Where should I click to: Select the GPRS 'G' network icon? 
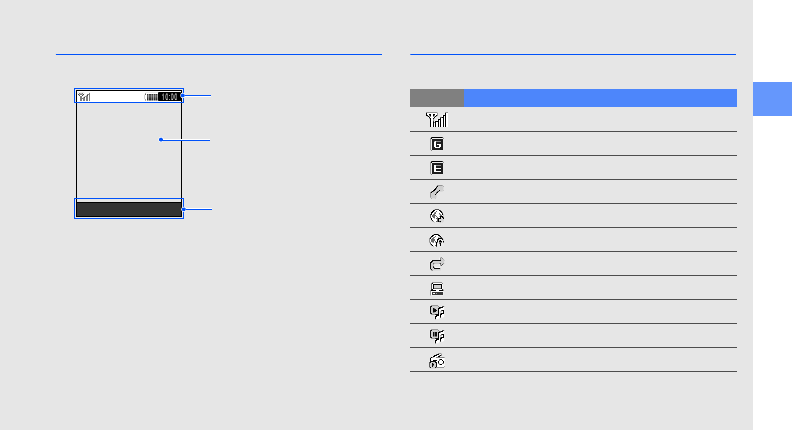[x=437, y=143]
